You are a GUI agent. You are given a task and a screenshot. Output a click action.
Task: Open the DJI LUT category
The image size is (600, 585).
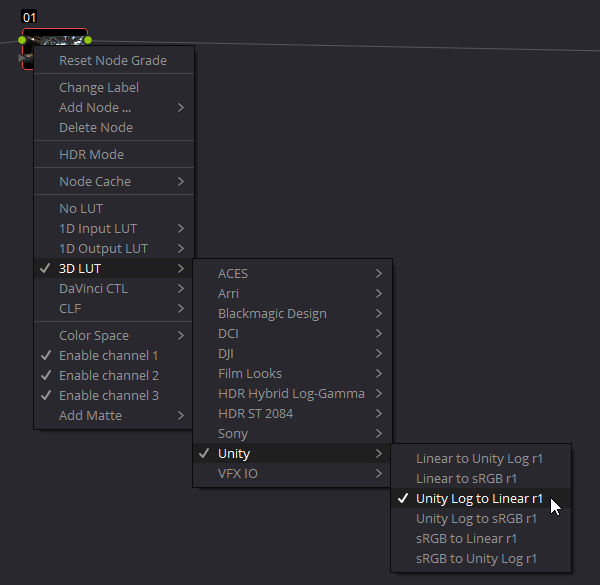point(293,354)
